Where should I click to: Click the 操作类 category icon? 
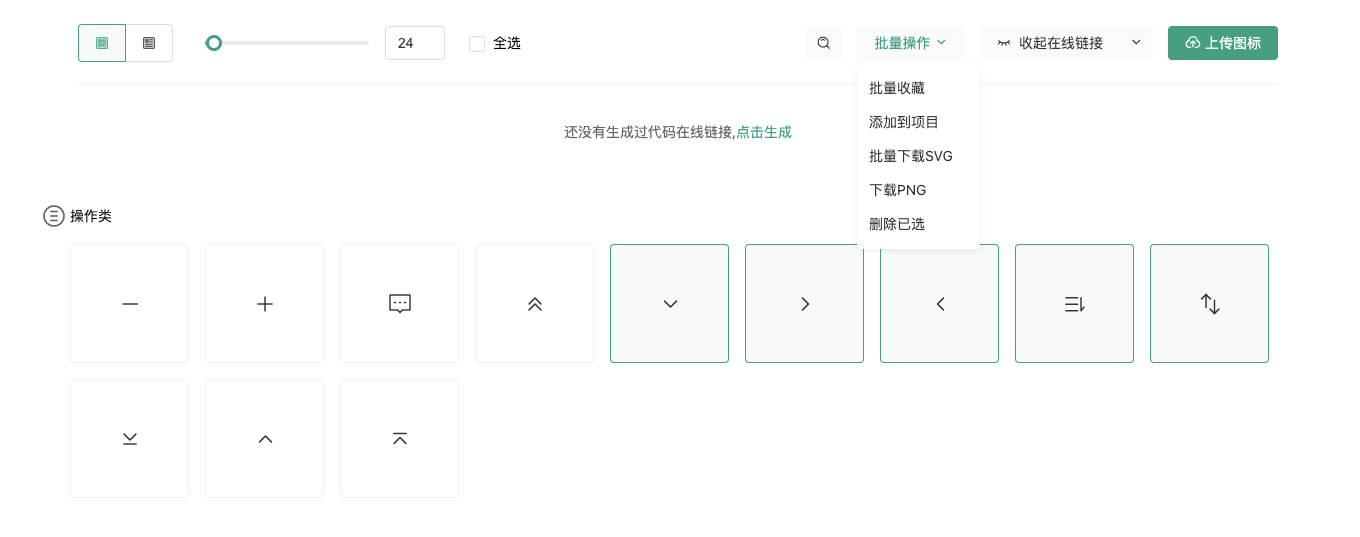[54, 216]
